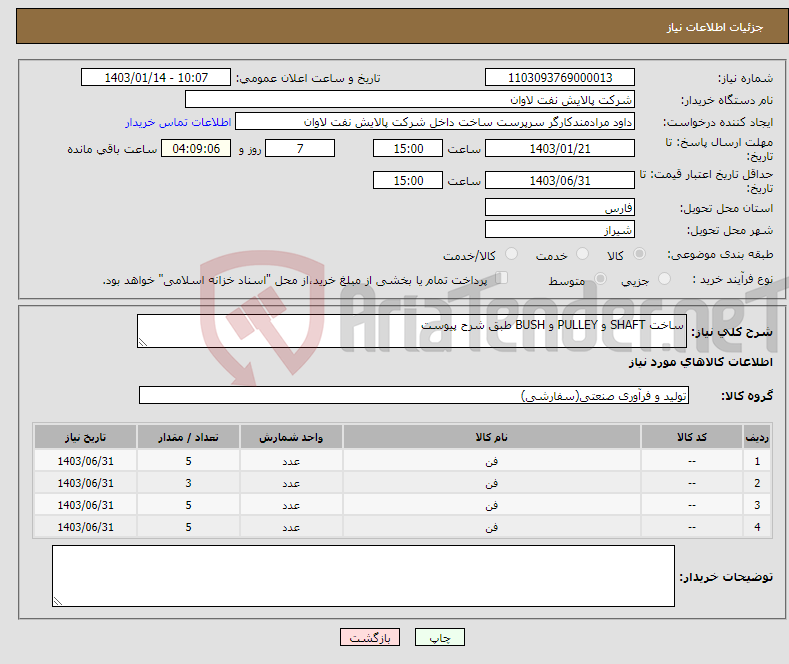Screen dimensions: 789x664
Task: Open the اطلاعات تماس خریدار link
Action: [x=178, y=122]
